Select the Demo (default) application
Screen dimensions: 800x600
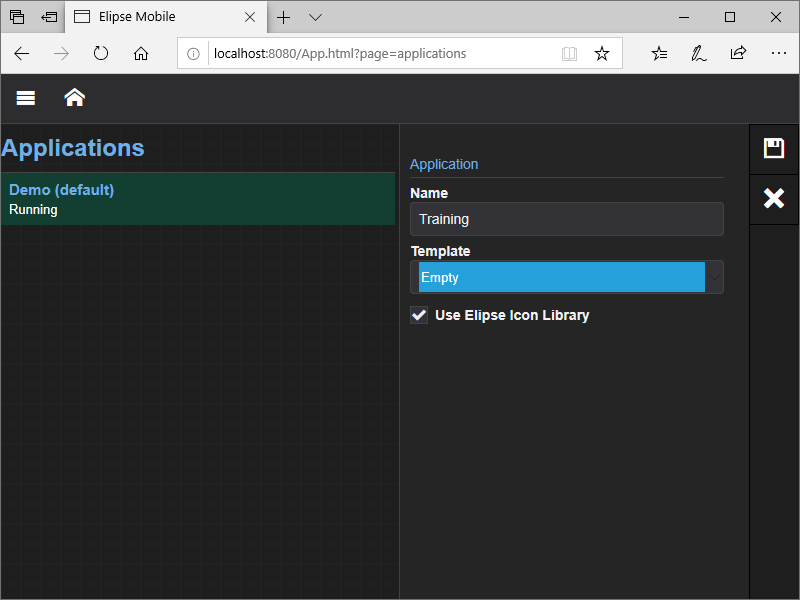pyautogui.click(x=198, y=199)
